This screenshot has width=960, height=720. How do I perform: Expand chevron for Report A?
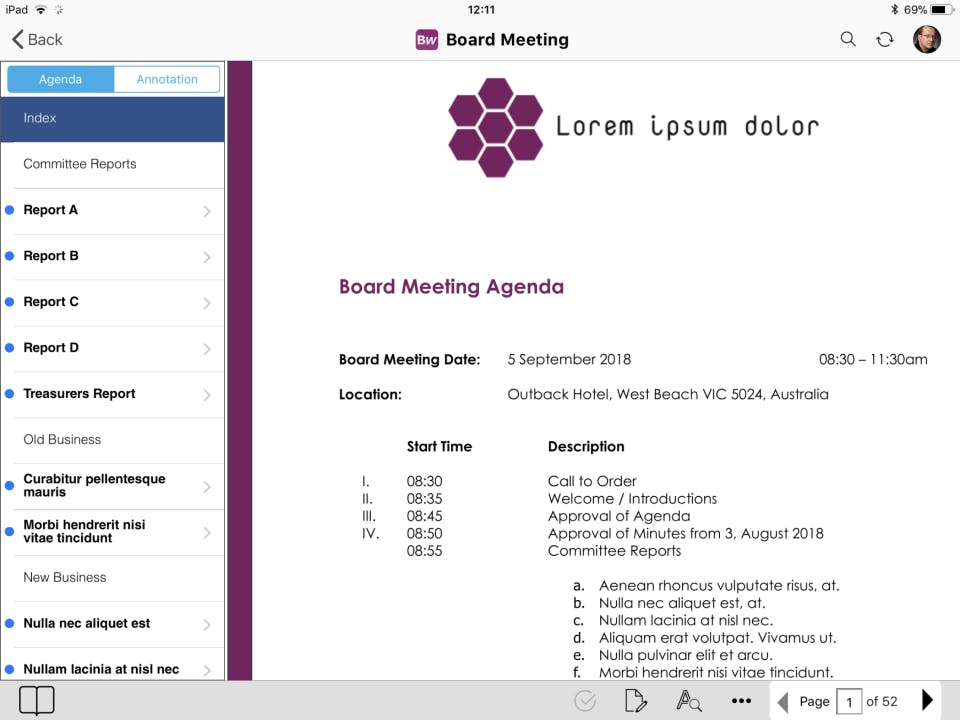(207, 211)
